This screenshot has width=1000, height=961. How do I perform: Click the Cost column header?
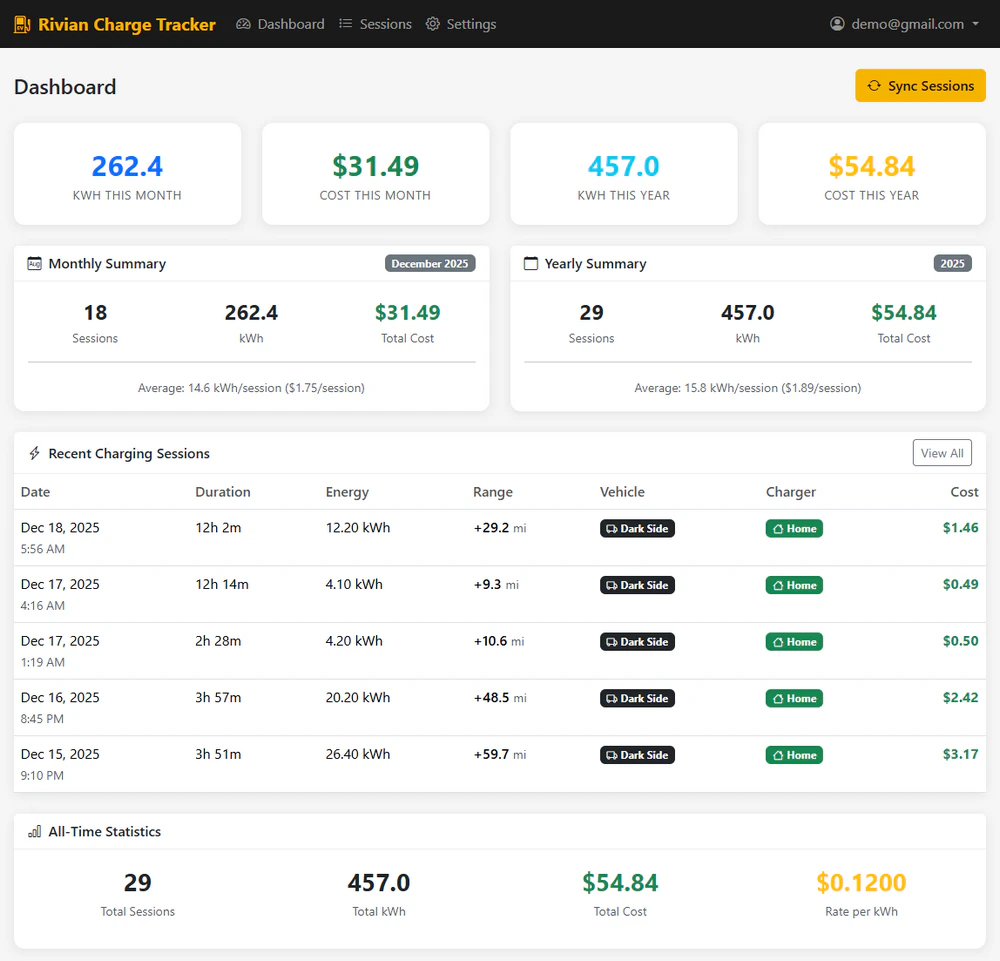964,492
